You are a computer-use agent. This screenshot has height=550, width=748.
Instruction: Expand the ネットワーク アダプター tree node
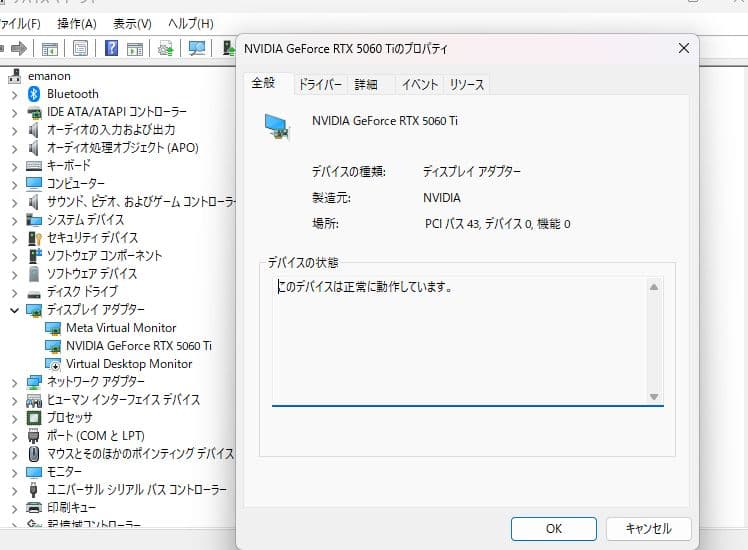(14, 382)
